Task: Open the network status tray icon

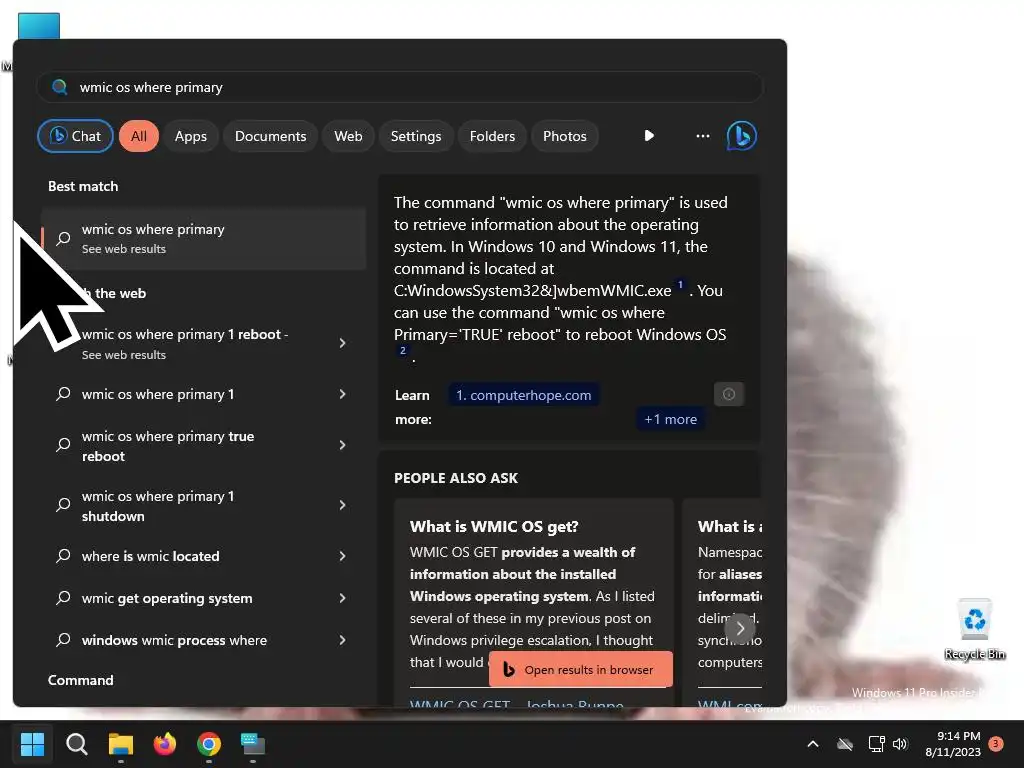Action: [876, 744]
